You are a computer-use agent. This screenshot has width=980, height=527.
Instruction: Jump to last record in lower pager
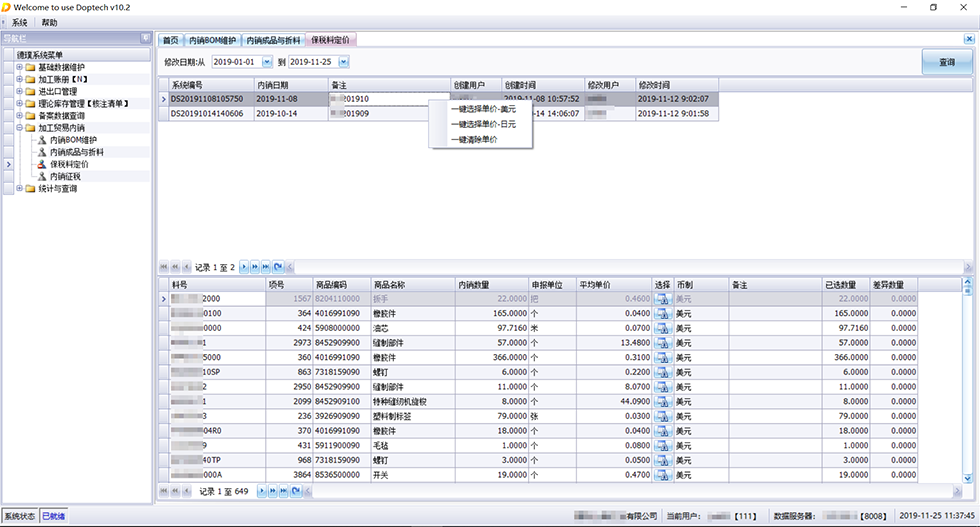[x=283, y=491]
